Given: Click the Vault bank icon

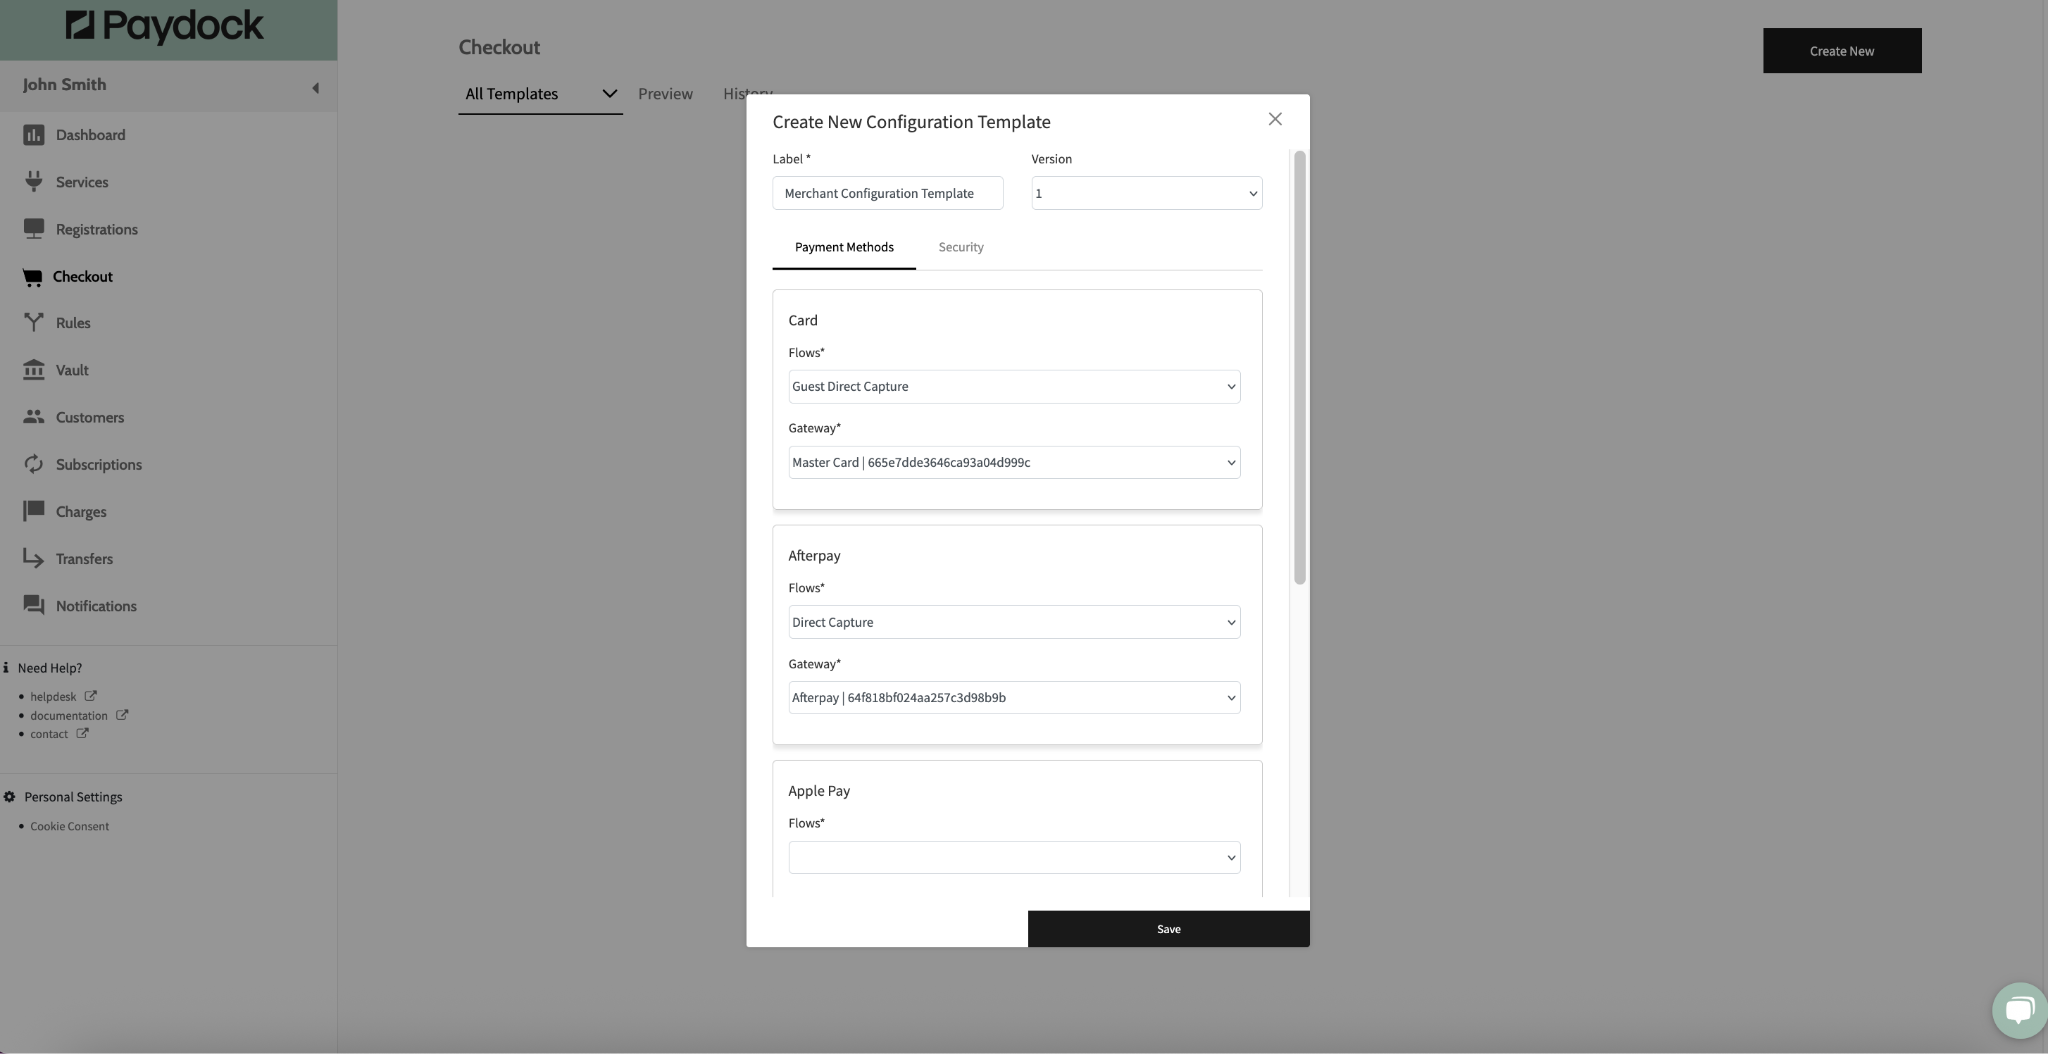Looking at the screenshot, I should [34, 370].
